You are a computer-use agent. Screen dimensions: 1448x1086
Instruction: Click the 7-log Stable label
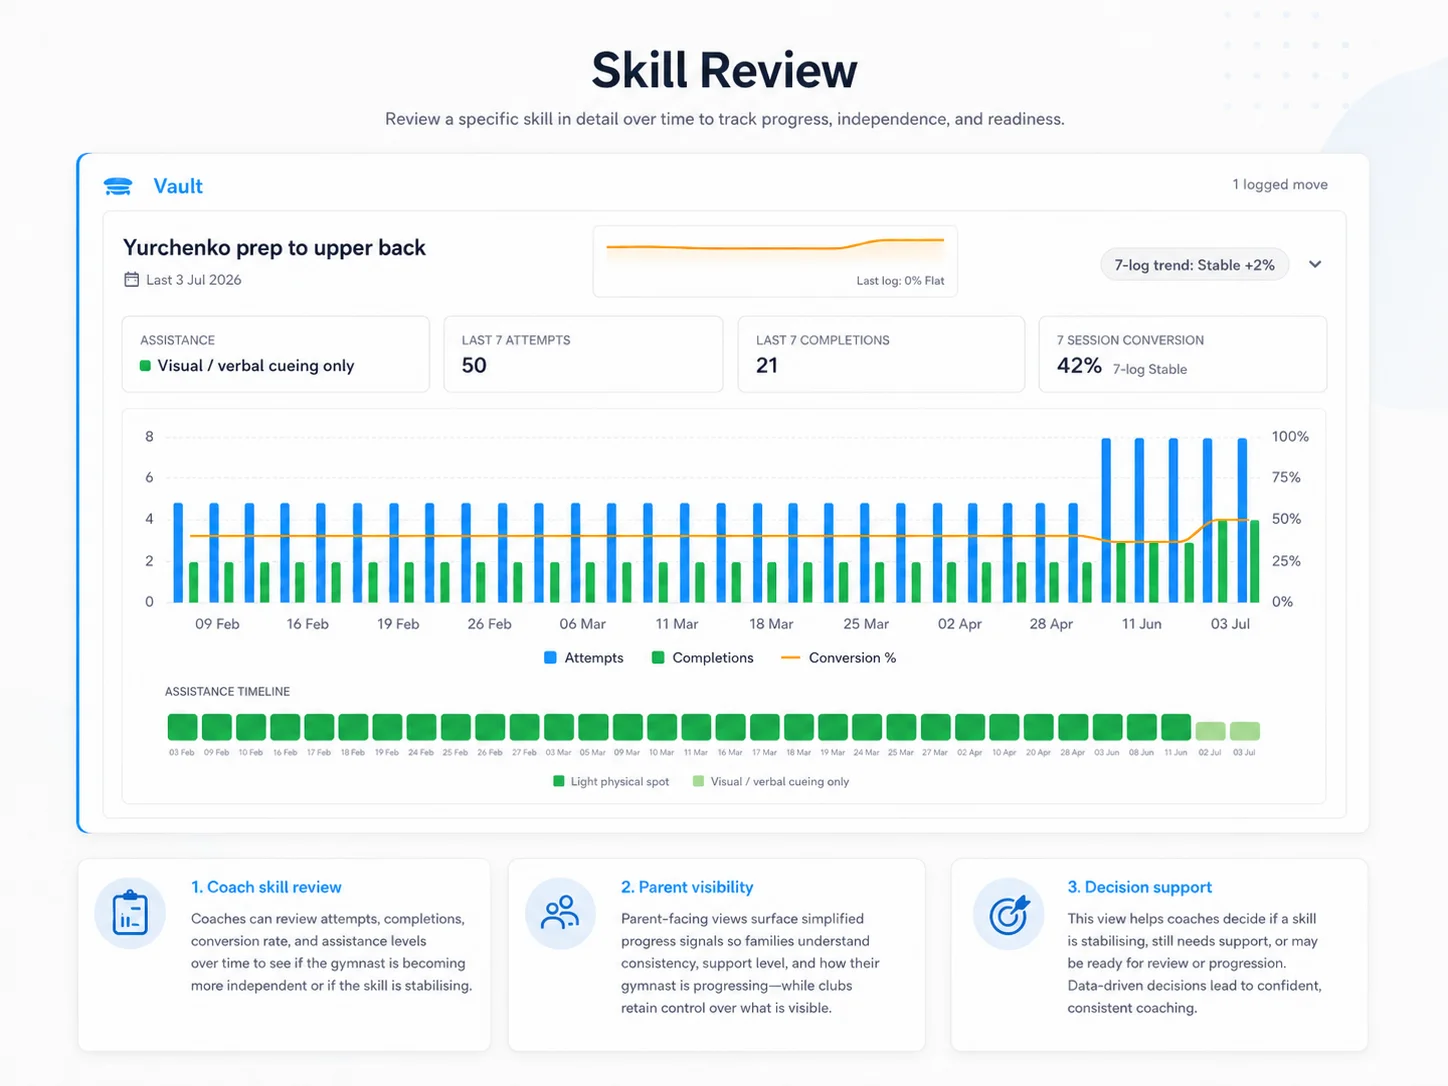(x=1150, y=369)
